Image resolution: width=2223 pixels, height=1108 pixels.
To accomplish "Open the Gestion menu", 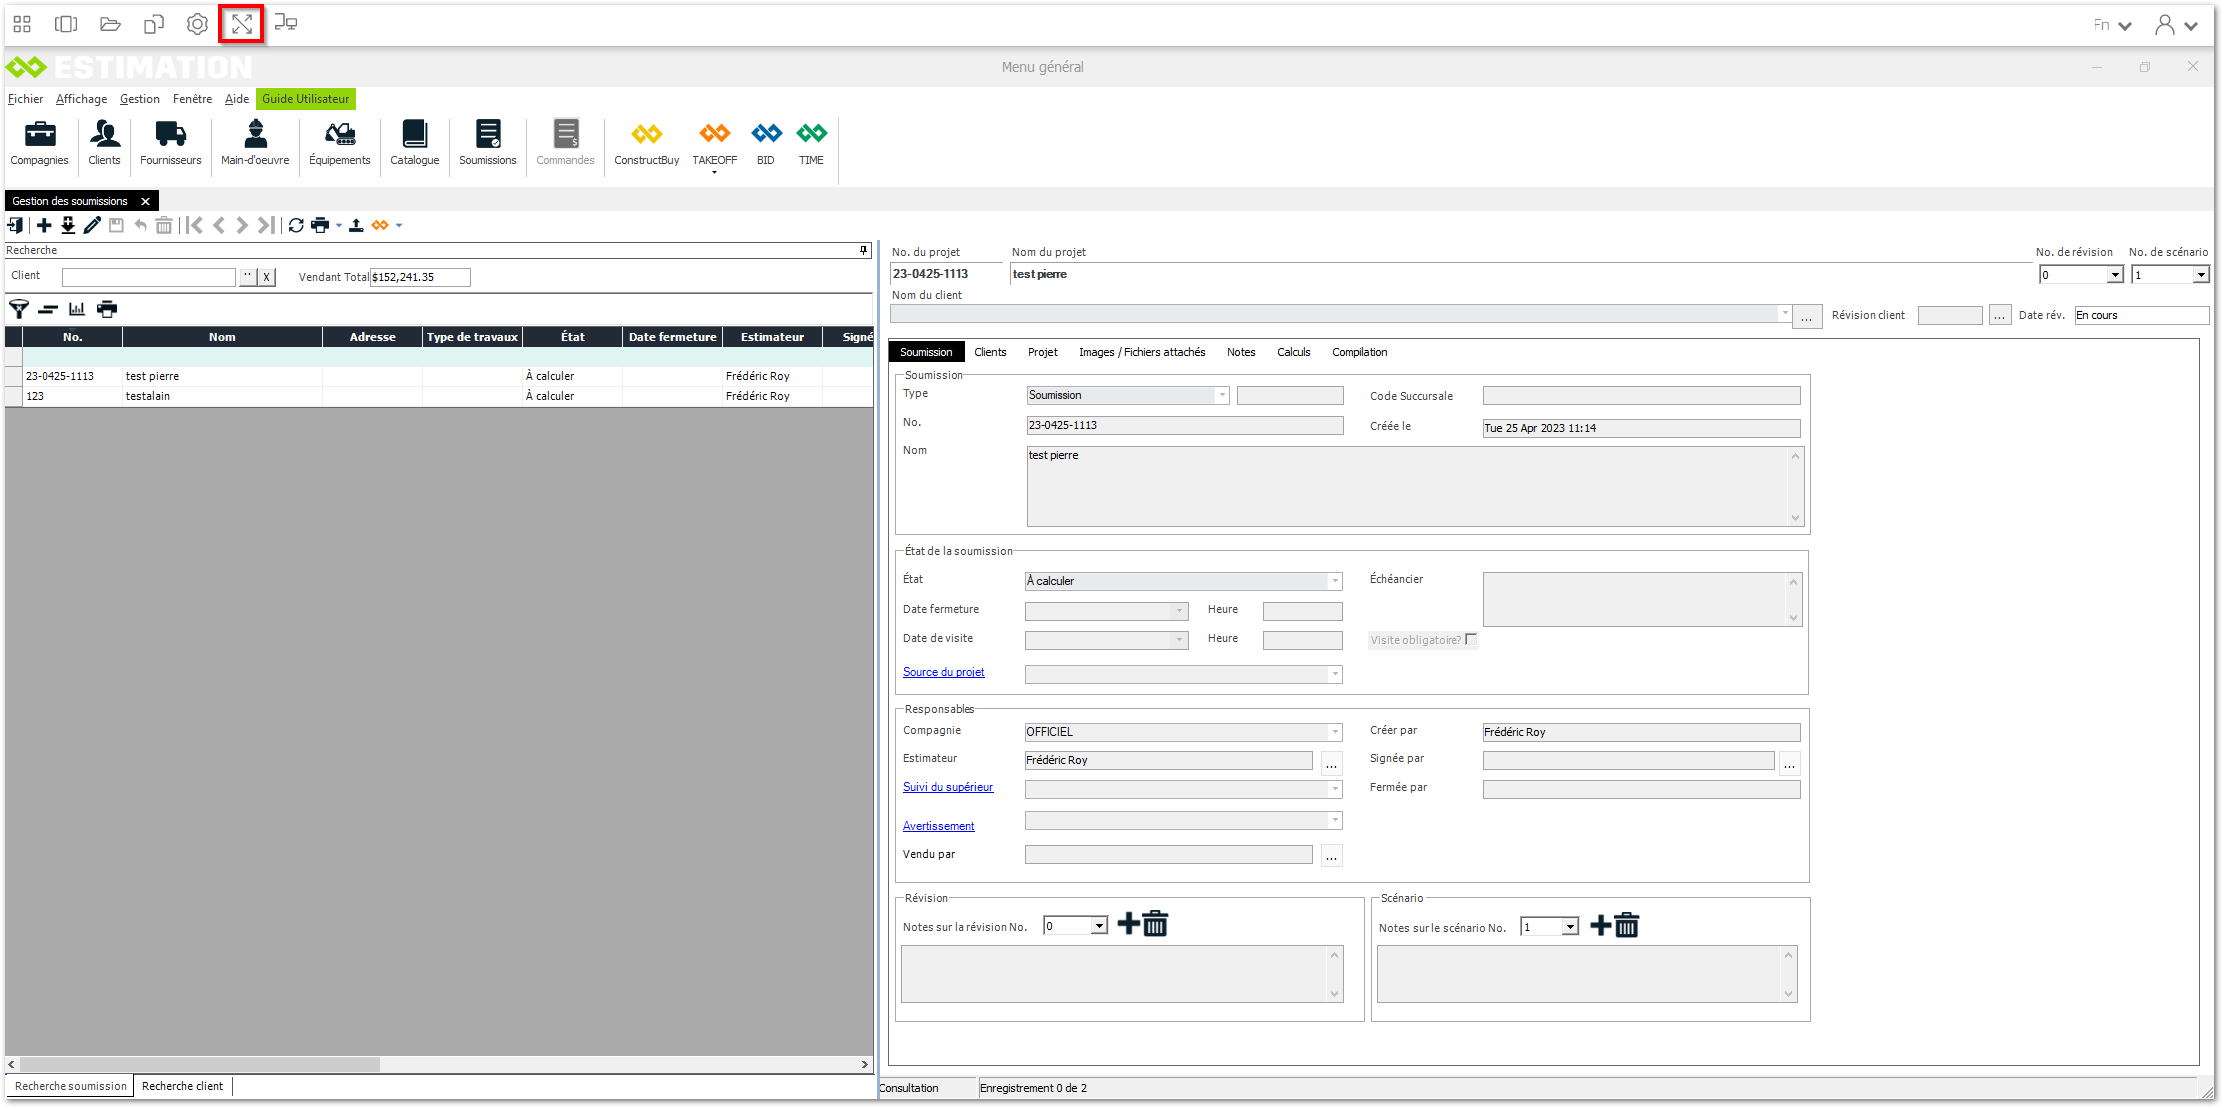I will coord(139,99).
